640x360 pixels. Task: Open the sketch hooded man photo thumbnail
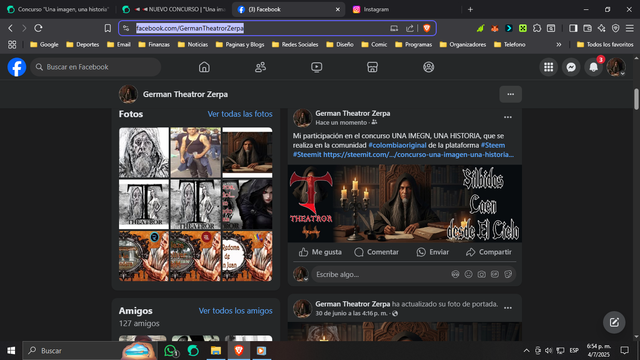point(144,152)
